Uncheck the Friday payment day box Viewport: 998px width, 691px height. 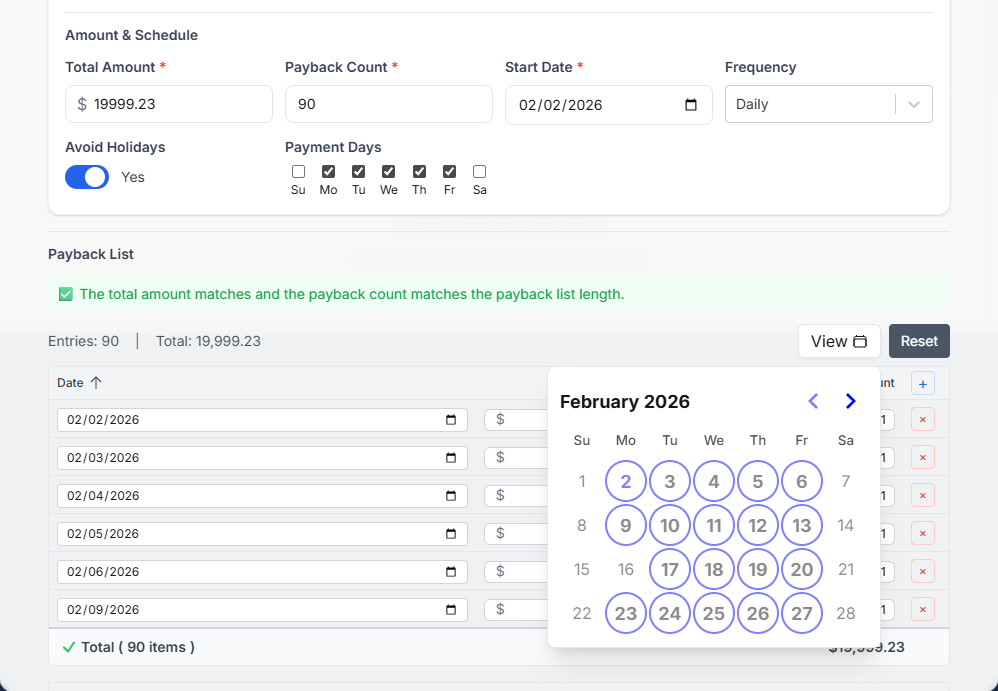tap(450, 172)
